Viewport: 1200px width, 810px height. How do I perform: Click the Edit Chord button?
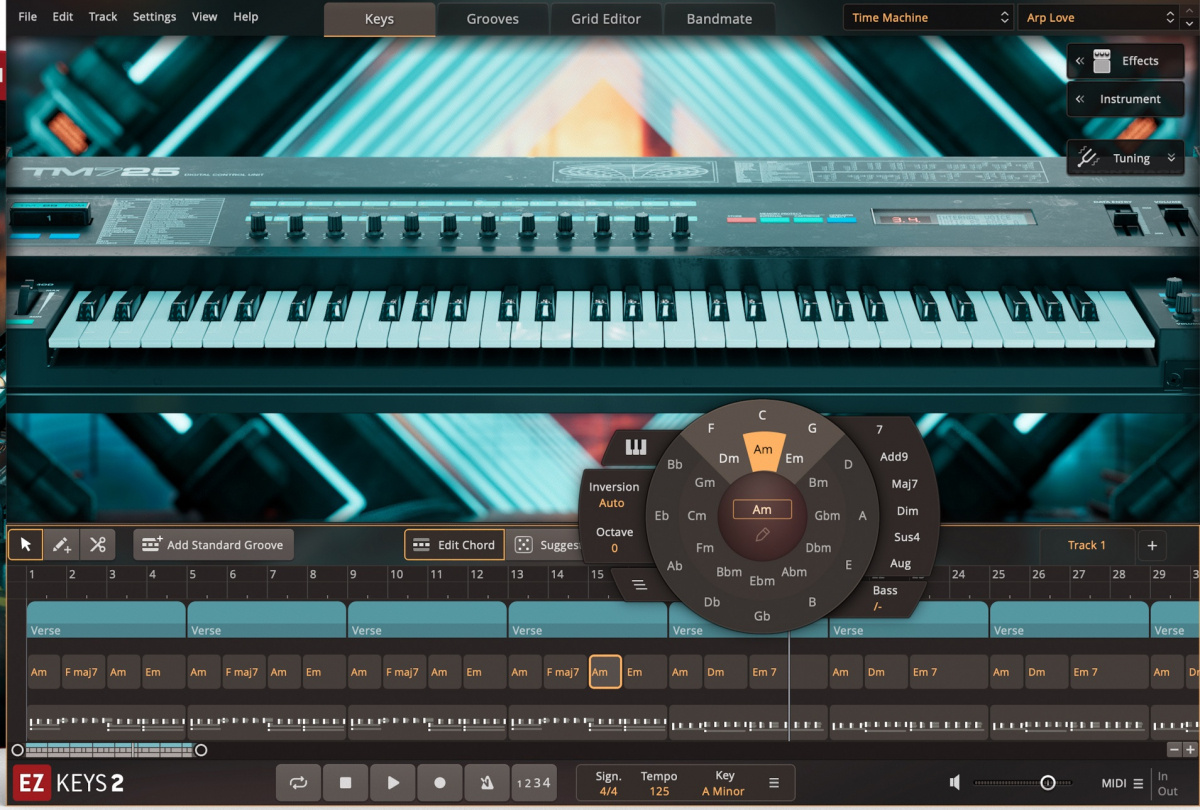[x=453, y=544]
